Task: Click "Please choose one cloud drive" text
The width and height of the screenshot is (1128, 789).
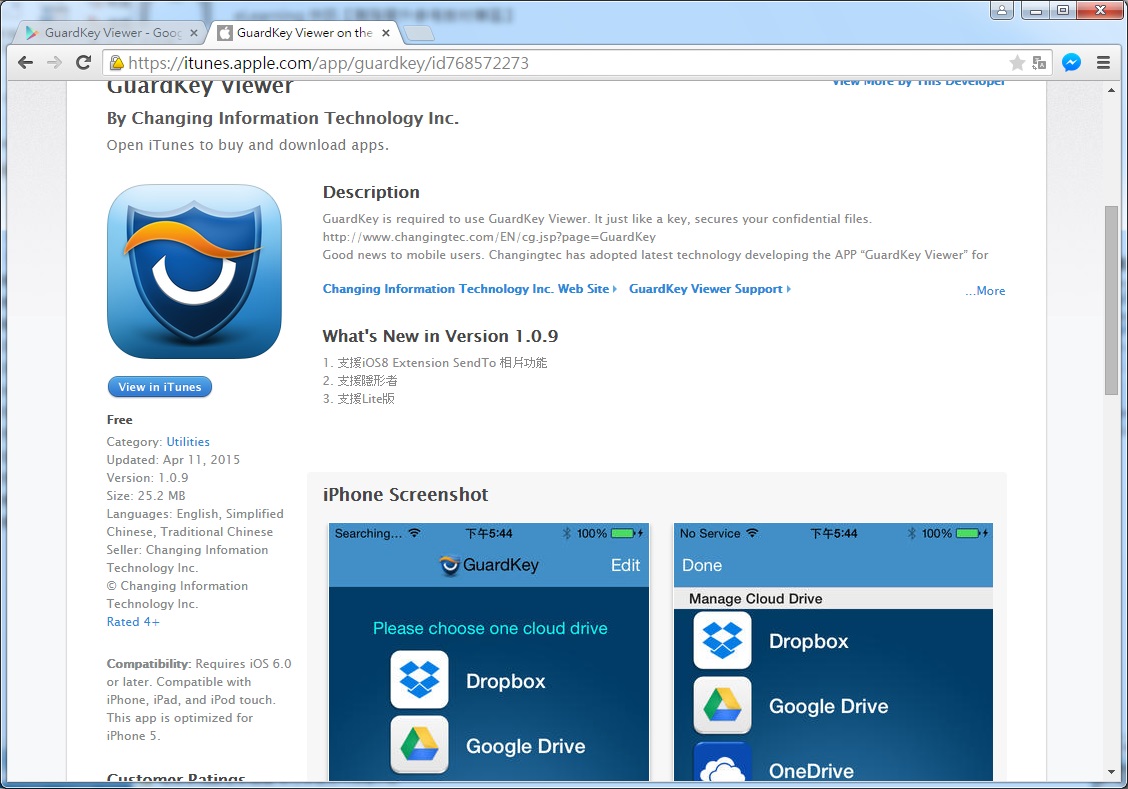Action: (x=490, y=628)
